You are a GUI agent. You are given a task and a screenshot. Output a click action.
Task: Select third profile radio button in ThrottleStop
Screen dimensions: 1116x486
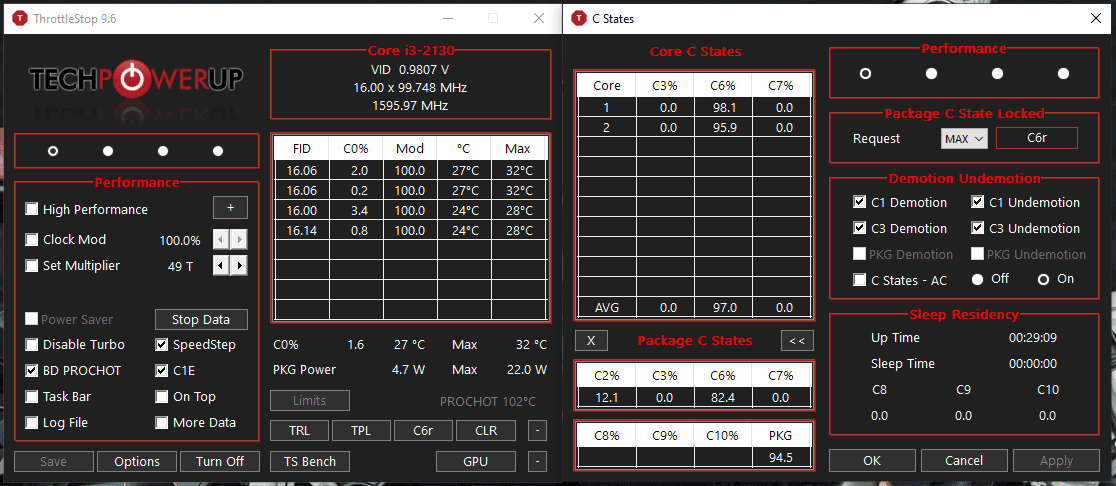[x=163, y=151]
